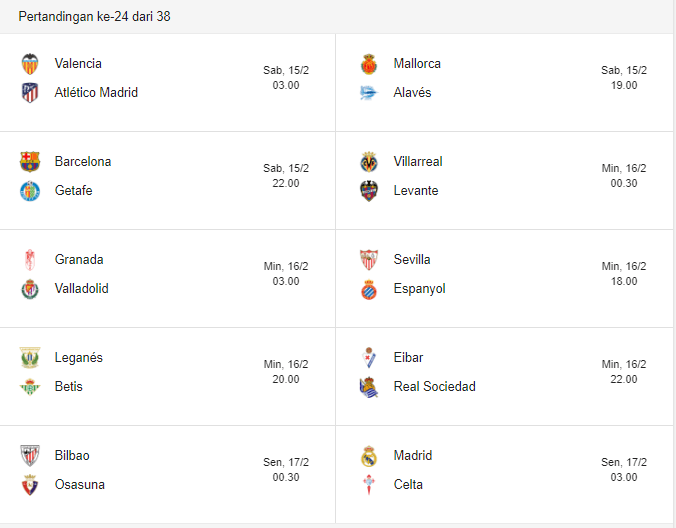The width and height of the screenshot is (676, 528).
Task: Click the Getafe club crest
Action: (29, 191)
